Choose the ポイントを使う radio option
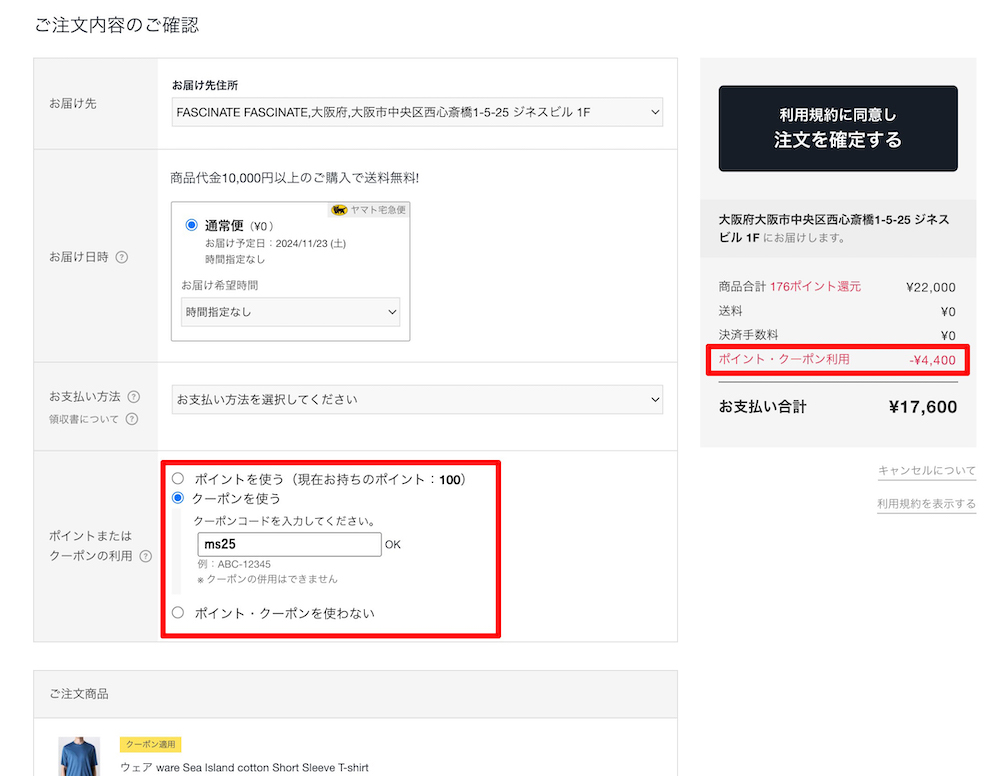 [178, 479]
